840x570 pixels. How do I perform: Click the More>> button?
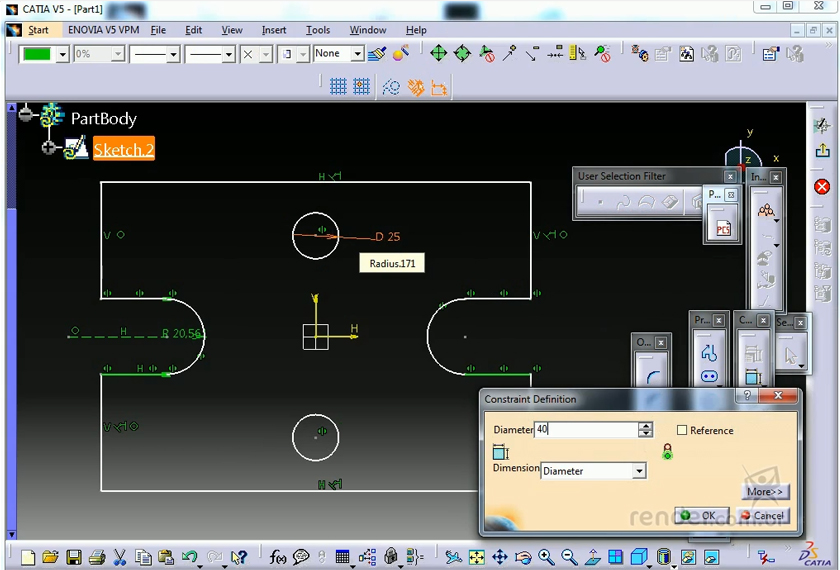(765, 491)
